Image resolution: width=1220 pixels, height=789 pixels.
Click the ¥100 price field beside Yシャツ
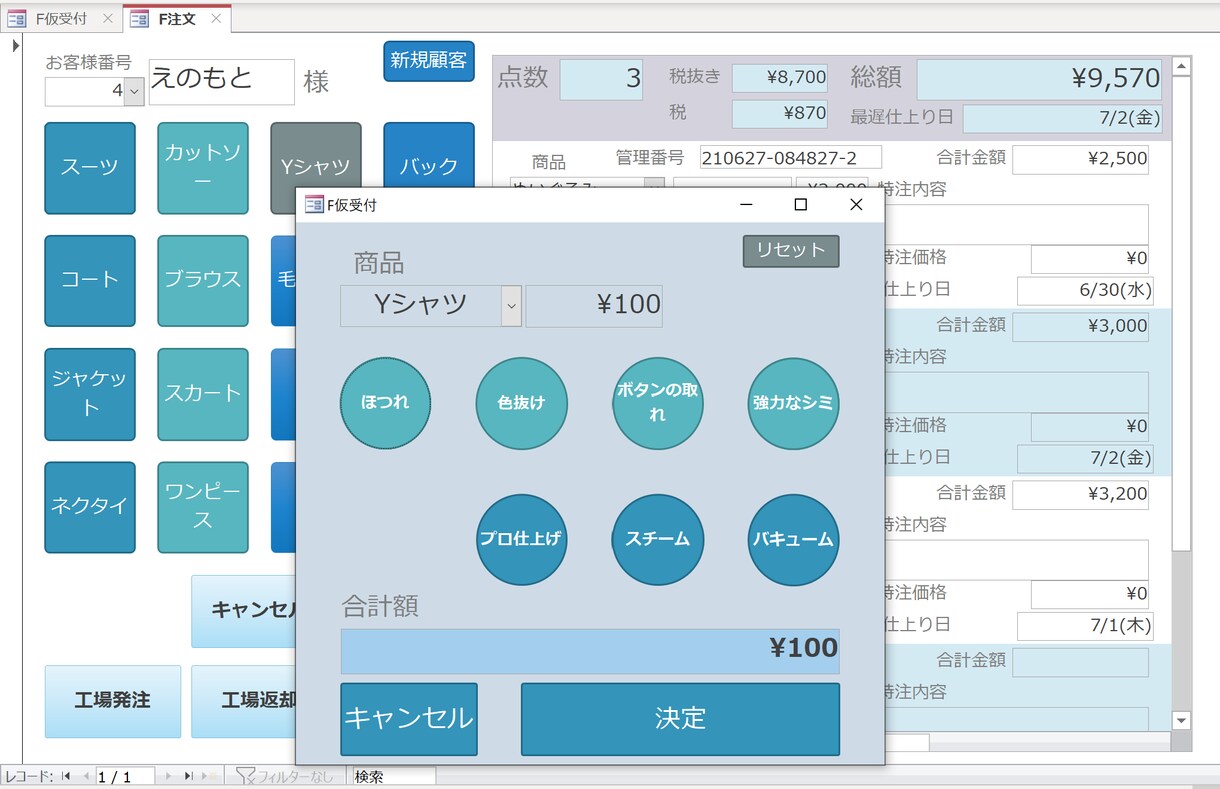[594, 306]
